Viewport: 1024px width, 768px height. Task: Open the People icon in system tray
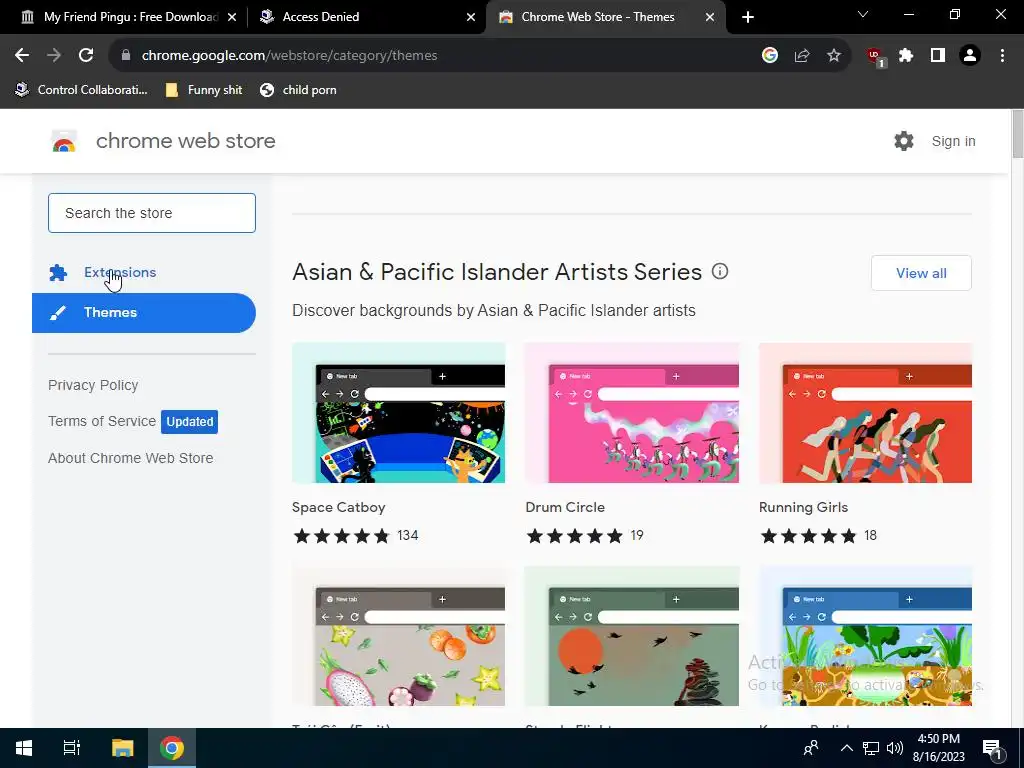pos(811,748)
